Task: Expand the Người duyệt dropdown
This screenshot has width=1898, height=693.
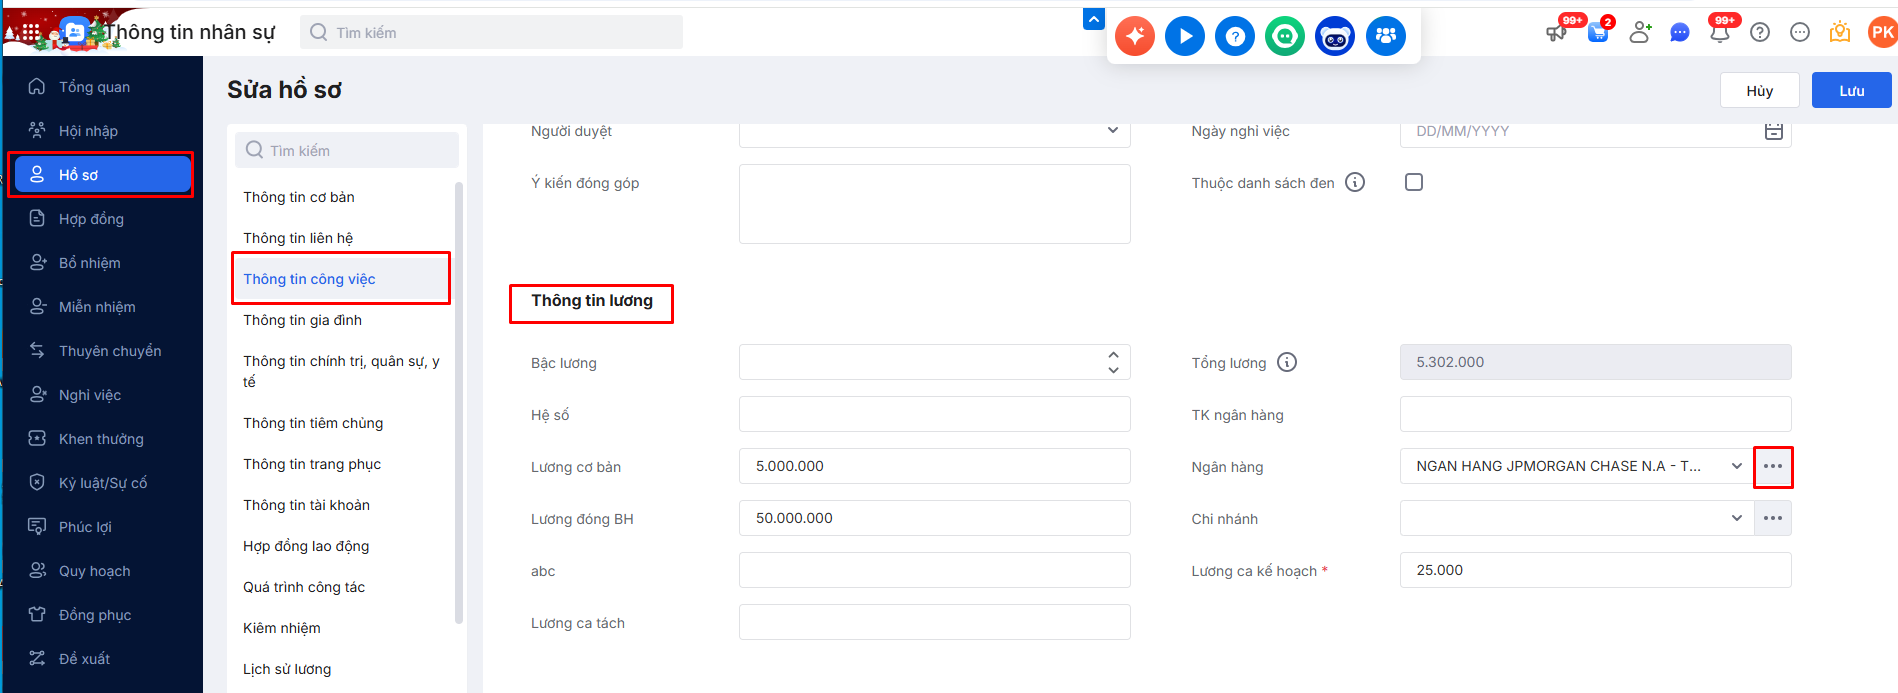Action: click(1113, 130)
